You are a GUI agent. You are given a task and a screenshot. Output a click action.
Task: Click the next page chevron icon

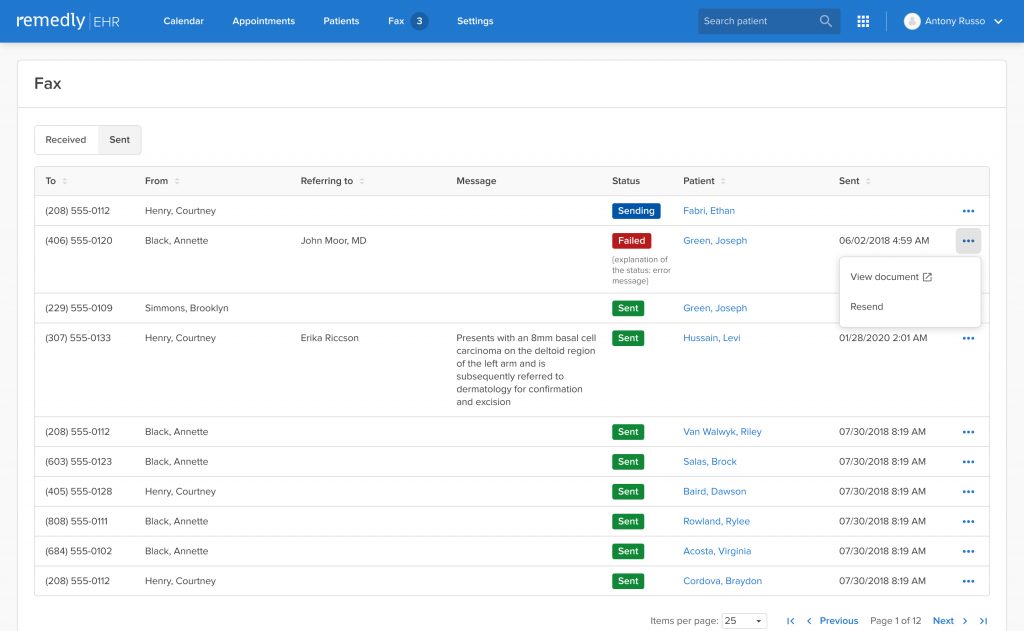[965, 621]
